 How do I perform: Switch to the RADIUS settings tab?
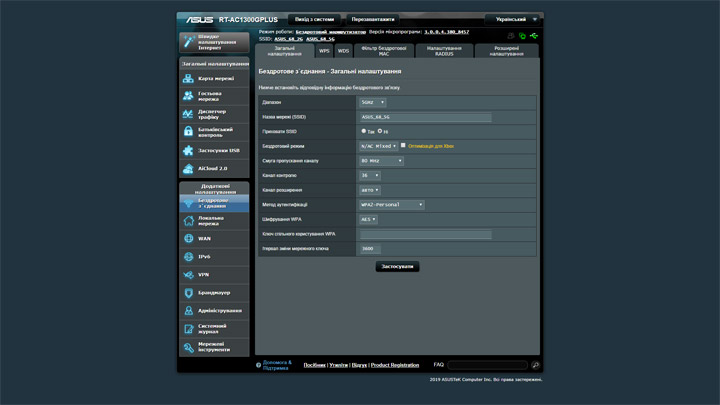point(444,51)
